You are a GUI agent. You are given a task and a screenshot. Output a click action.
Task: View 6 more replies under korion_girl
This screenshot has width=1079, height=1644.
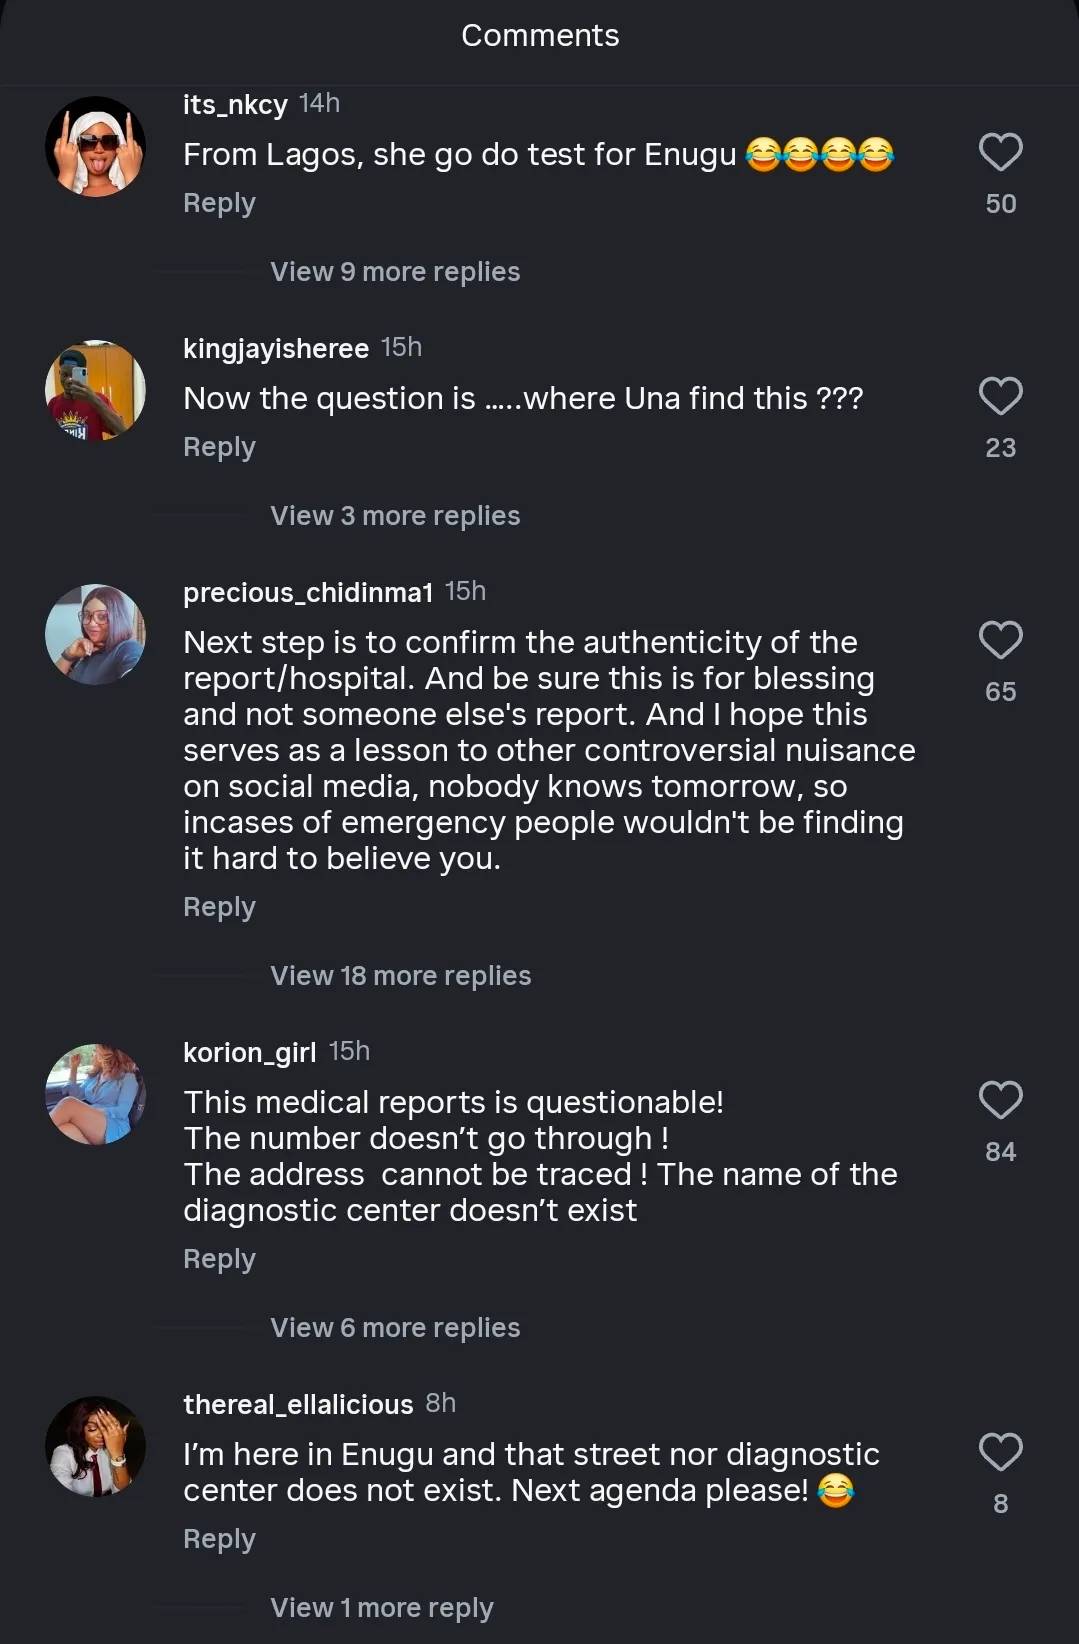point(395,1328)
